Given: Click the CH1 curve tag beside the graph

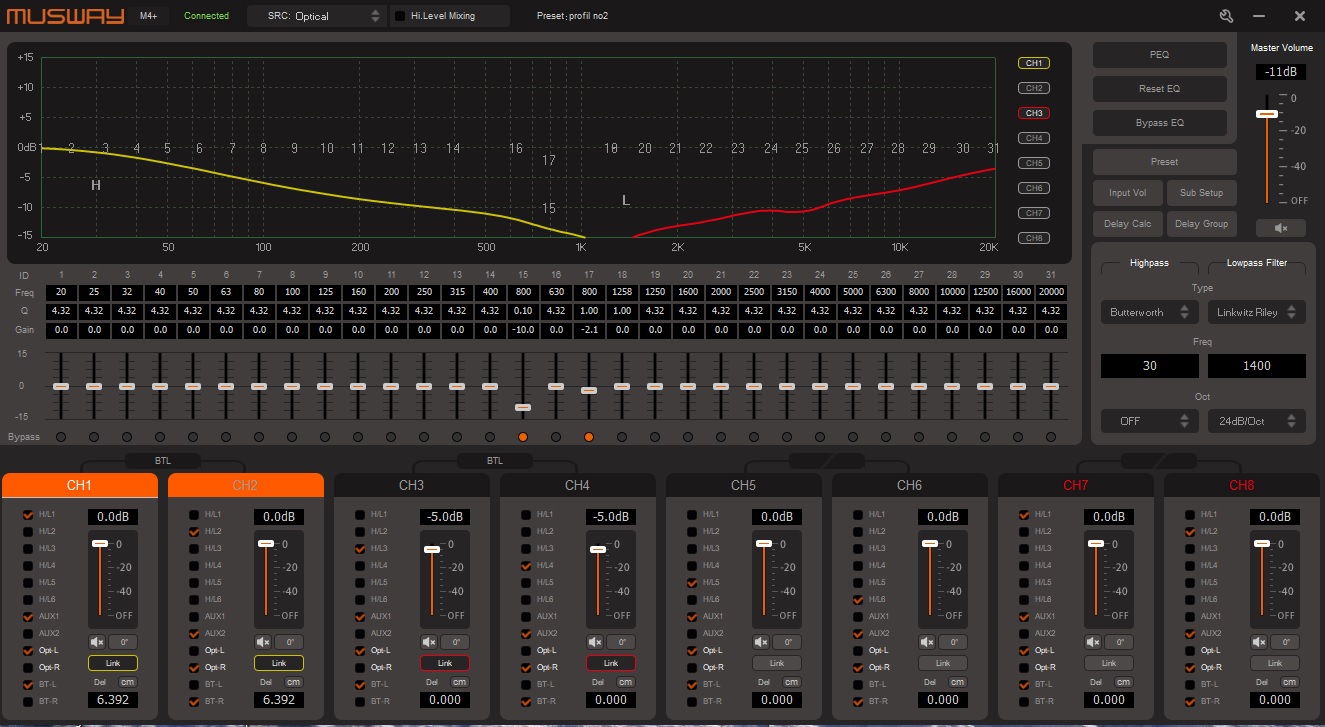Looking at the screenshot, I should point(1033,63).
